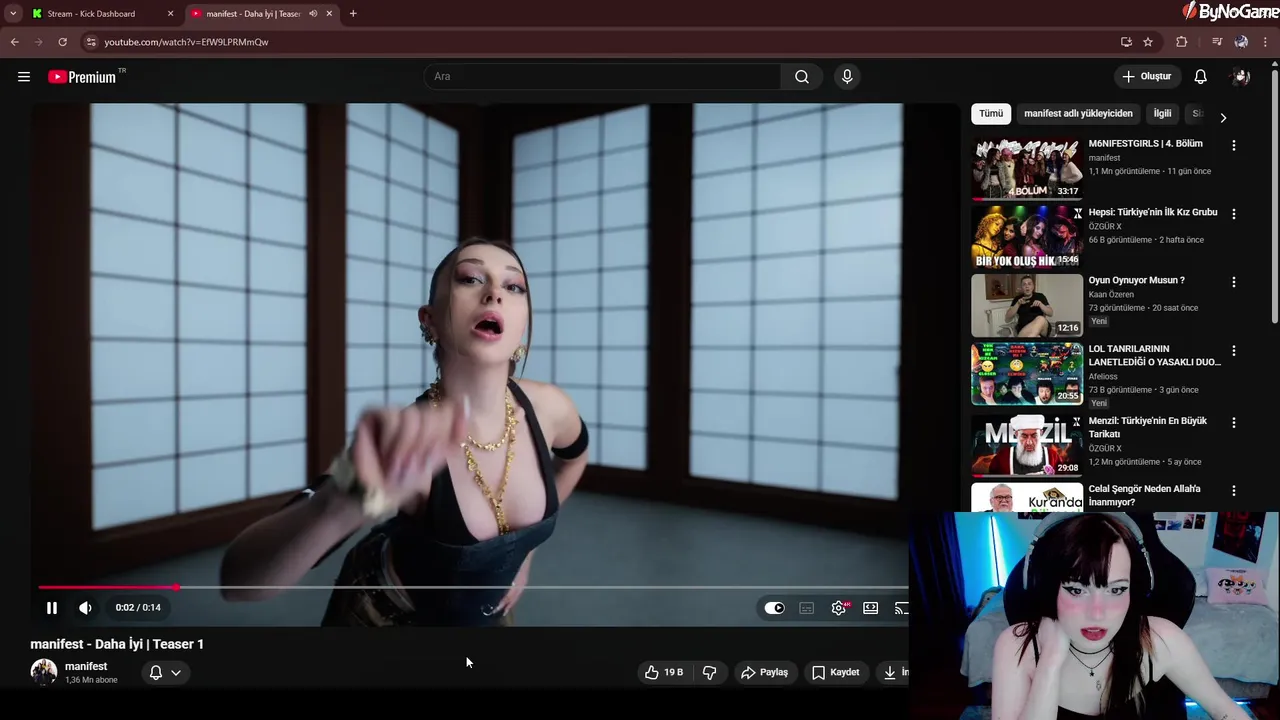1280x720 pixels.
Task: Open the tab search dropdown arrow
Action: point(13,14)
